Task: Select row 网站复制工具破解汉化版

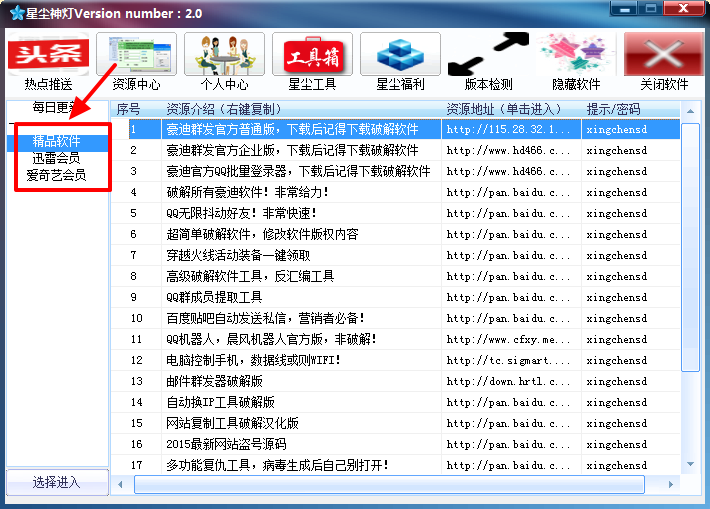Action: tap(396, 423)
